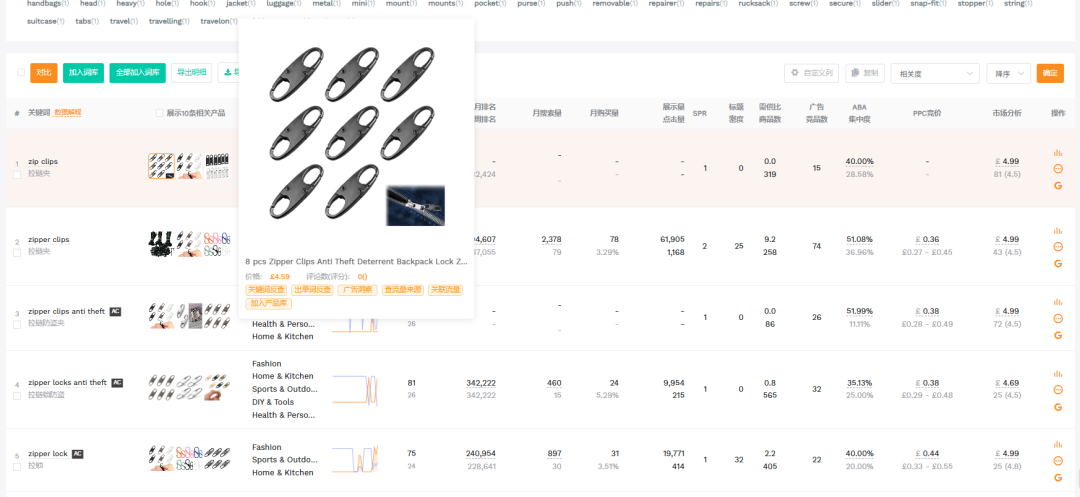The width and height of the screenshot is (1080, 497).
Task: Open bar chart icon for zipper clips anti theft row
Action: click(1058, 302)
